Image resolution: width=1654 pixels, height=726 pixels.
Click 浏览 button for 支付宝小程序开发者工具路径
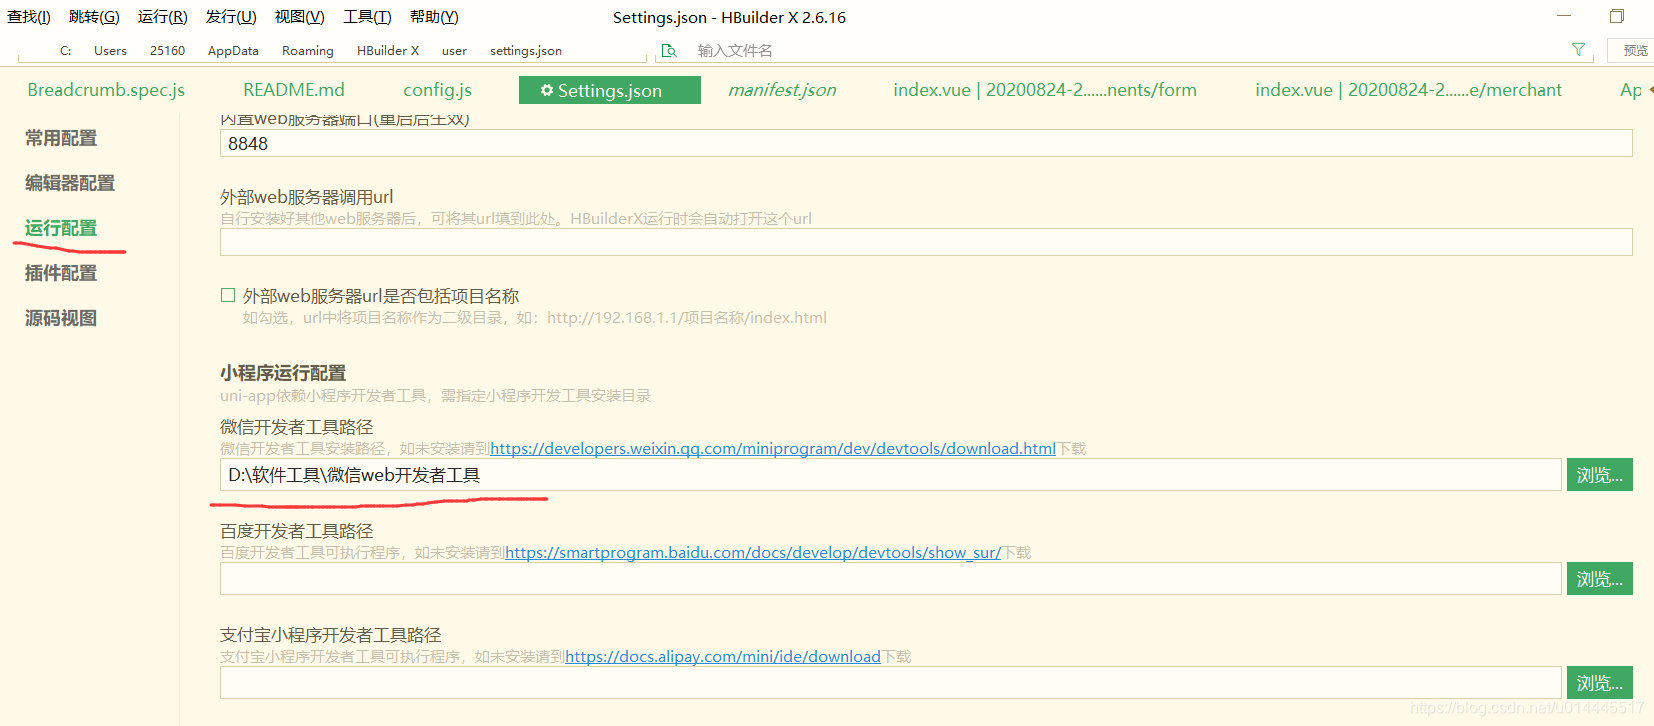point(1600,683)
